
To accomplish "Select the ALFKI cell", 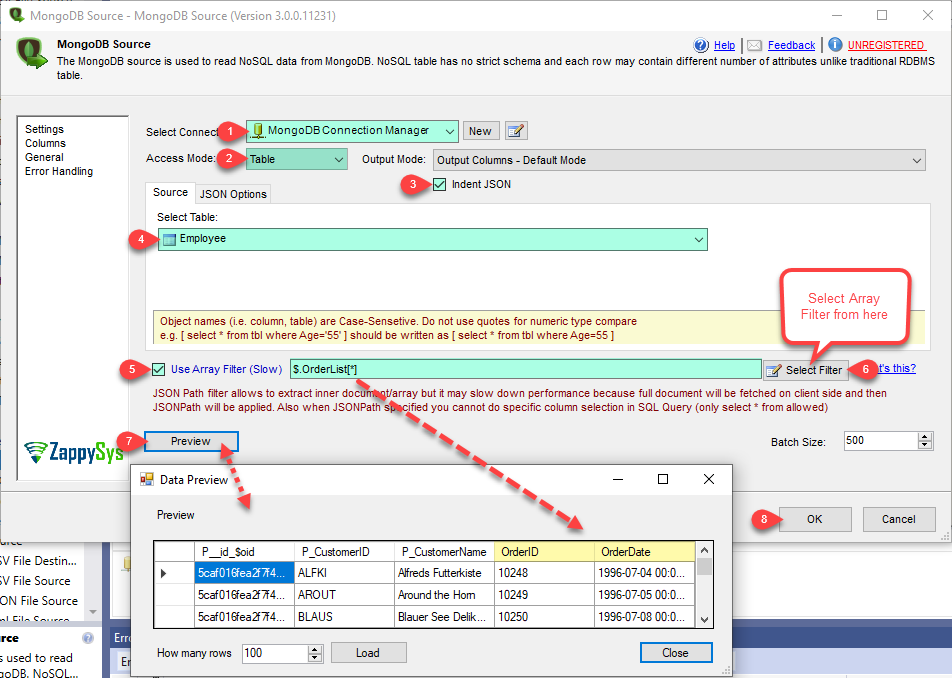I will [344, 573].
